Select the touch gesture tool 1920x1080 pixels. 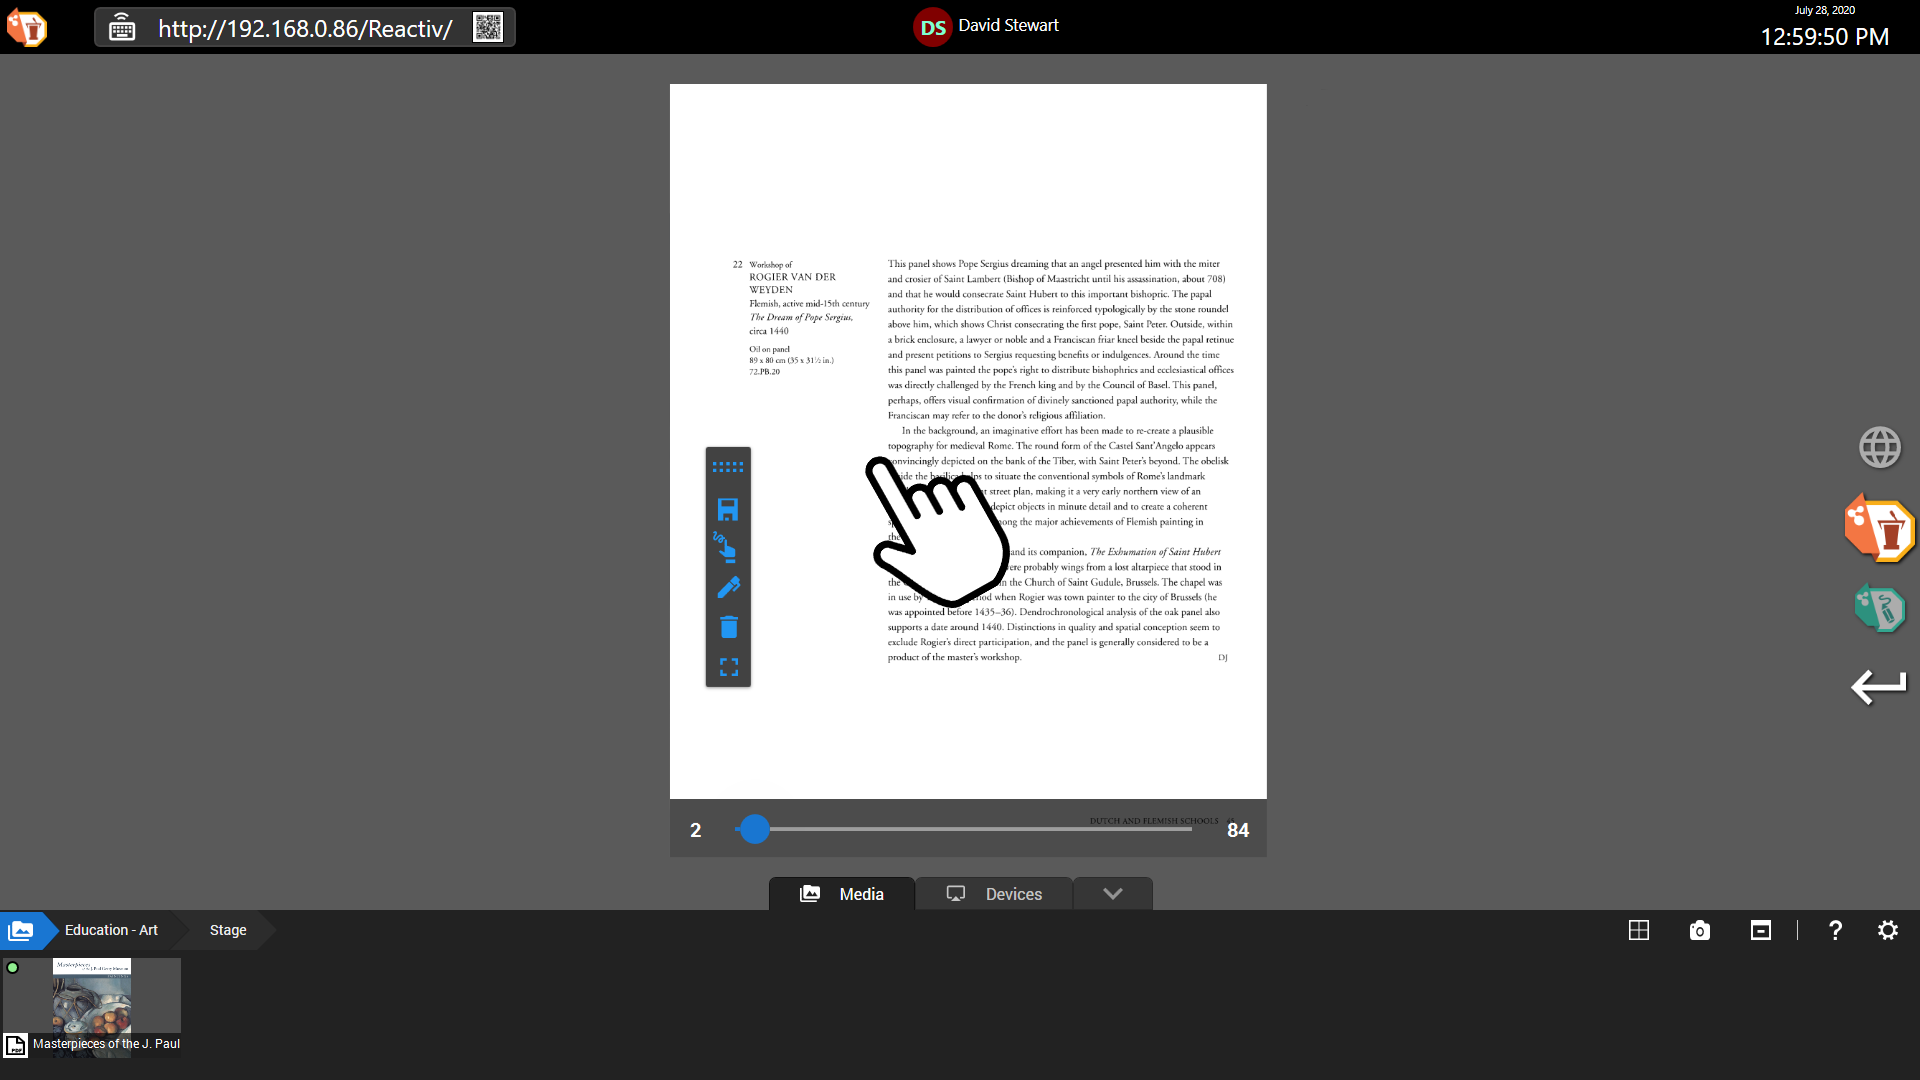pyautogui.click(x=726, y=547)
